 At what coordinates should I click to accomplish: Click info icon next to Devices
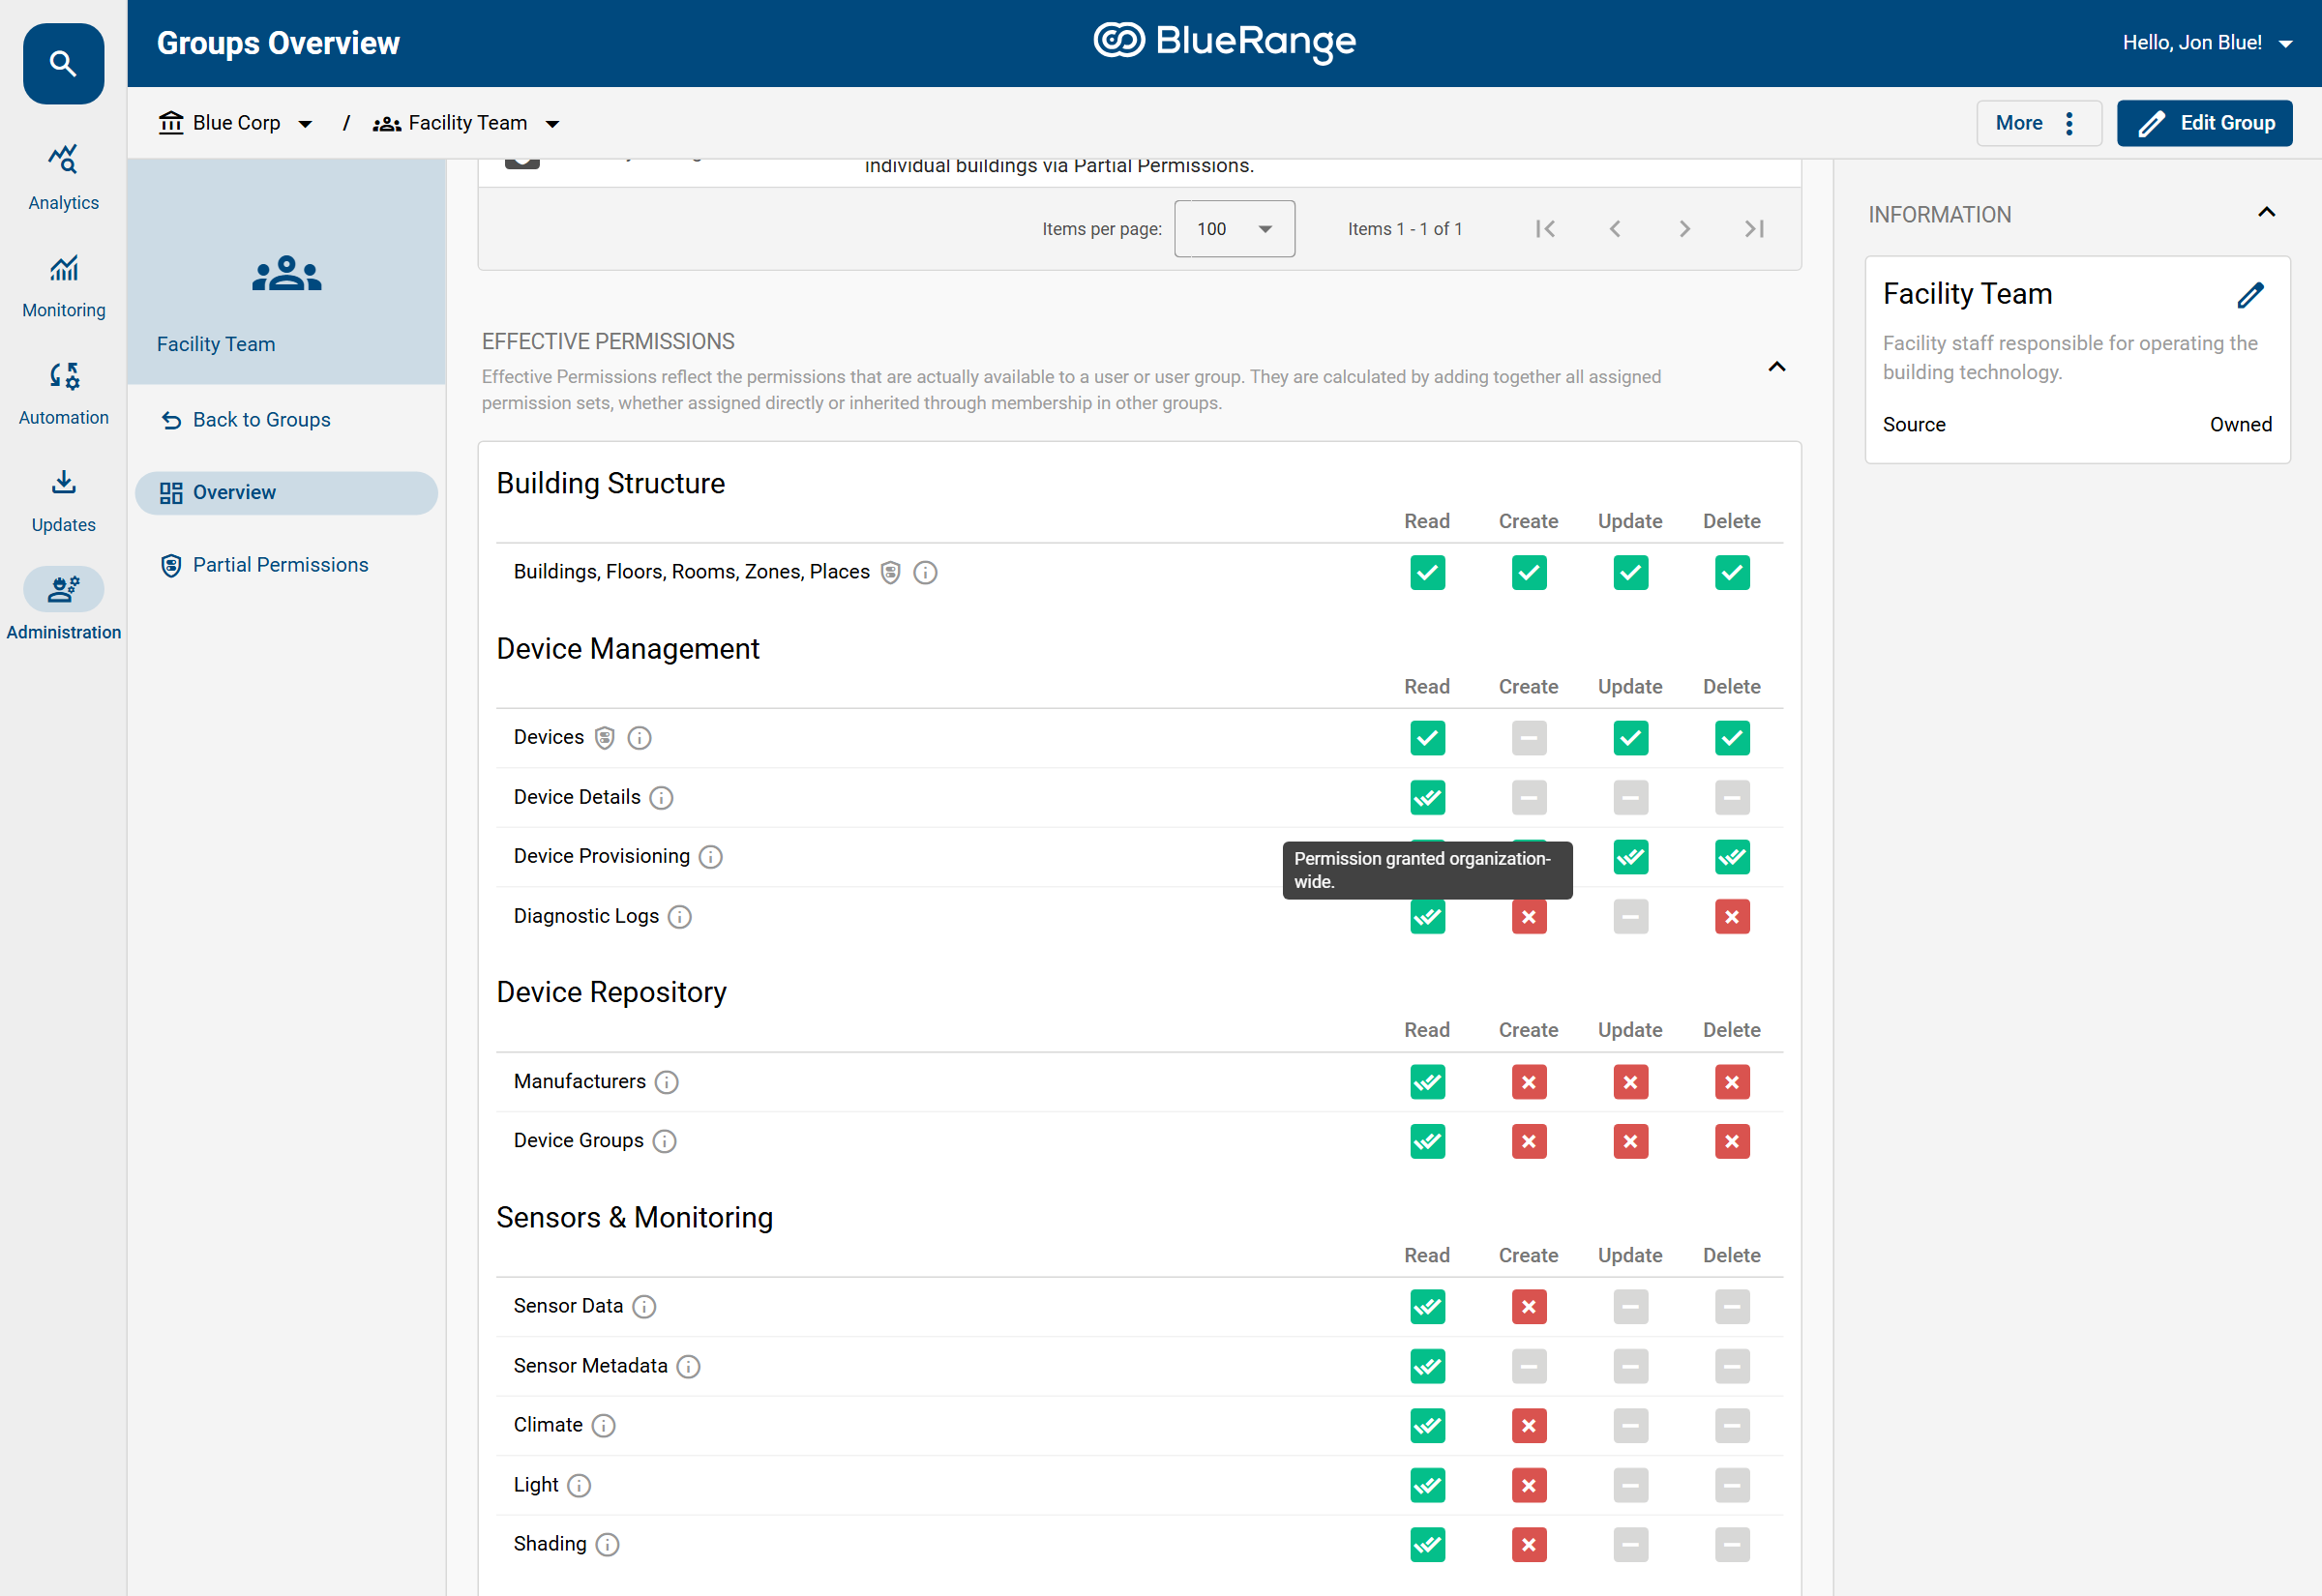coord(639,738)
